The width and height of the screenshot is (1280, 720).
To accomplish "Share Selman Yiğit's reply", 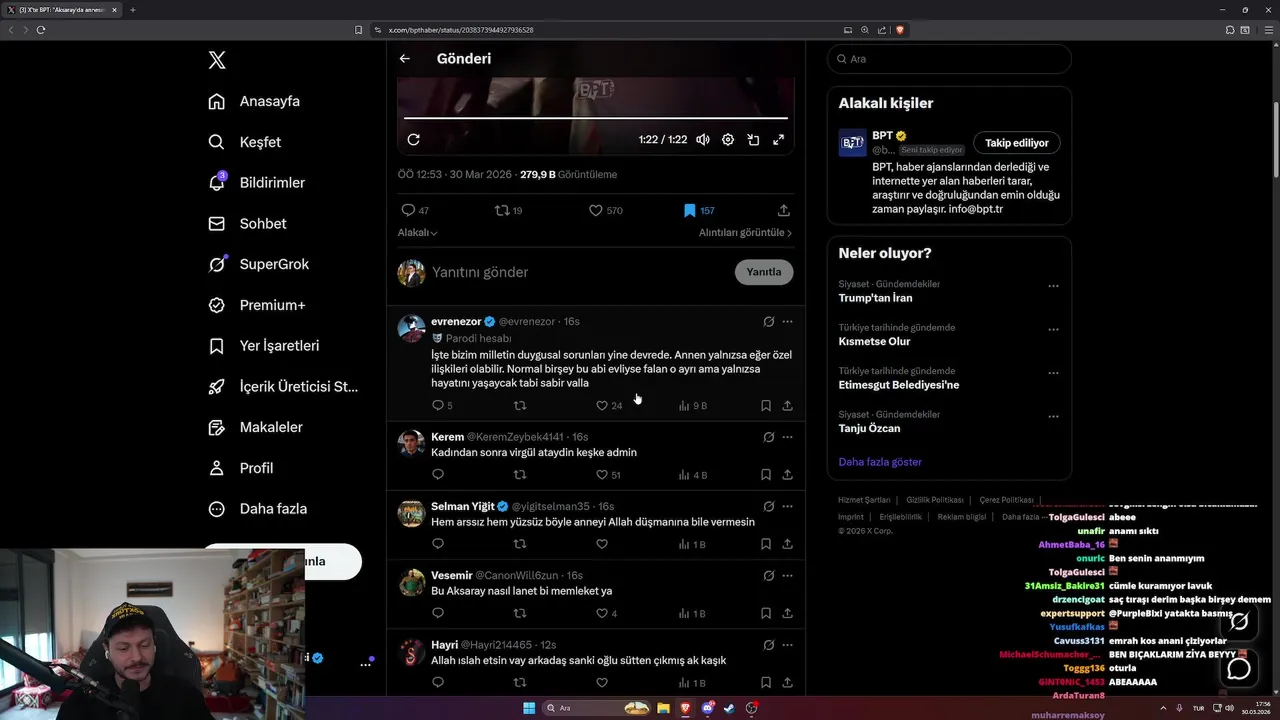I will tap(788, 544).
